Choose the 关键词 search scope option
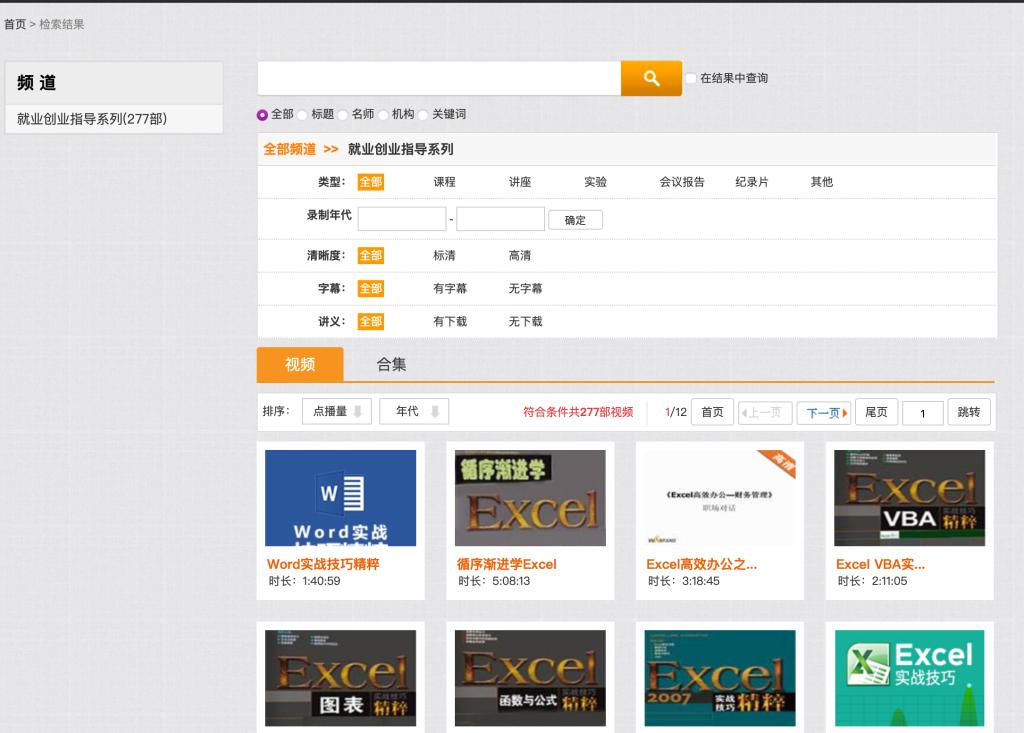This screenshot has width=1024, height=733. (x=423, y=115)
